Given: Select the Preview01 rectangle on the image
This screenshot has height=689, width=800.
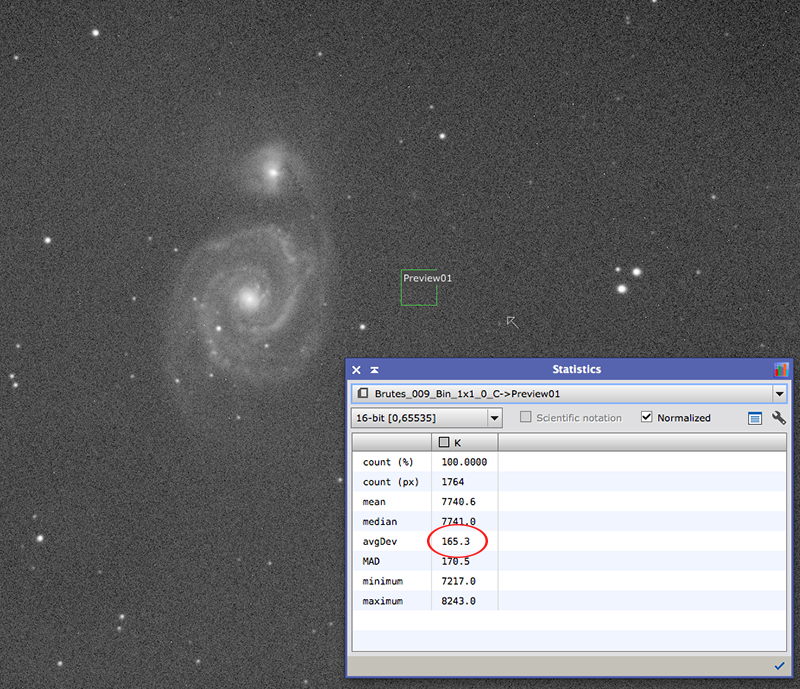Looking at the screenshot, I should 419,287.
